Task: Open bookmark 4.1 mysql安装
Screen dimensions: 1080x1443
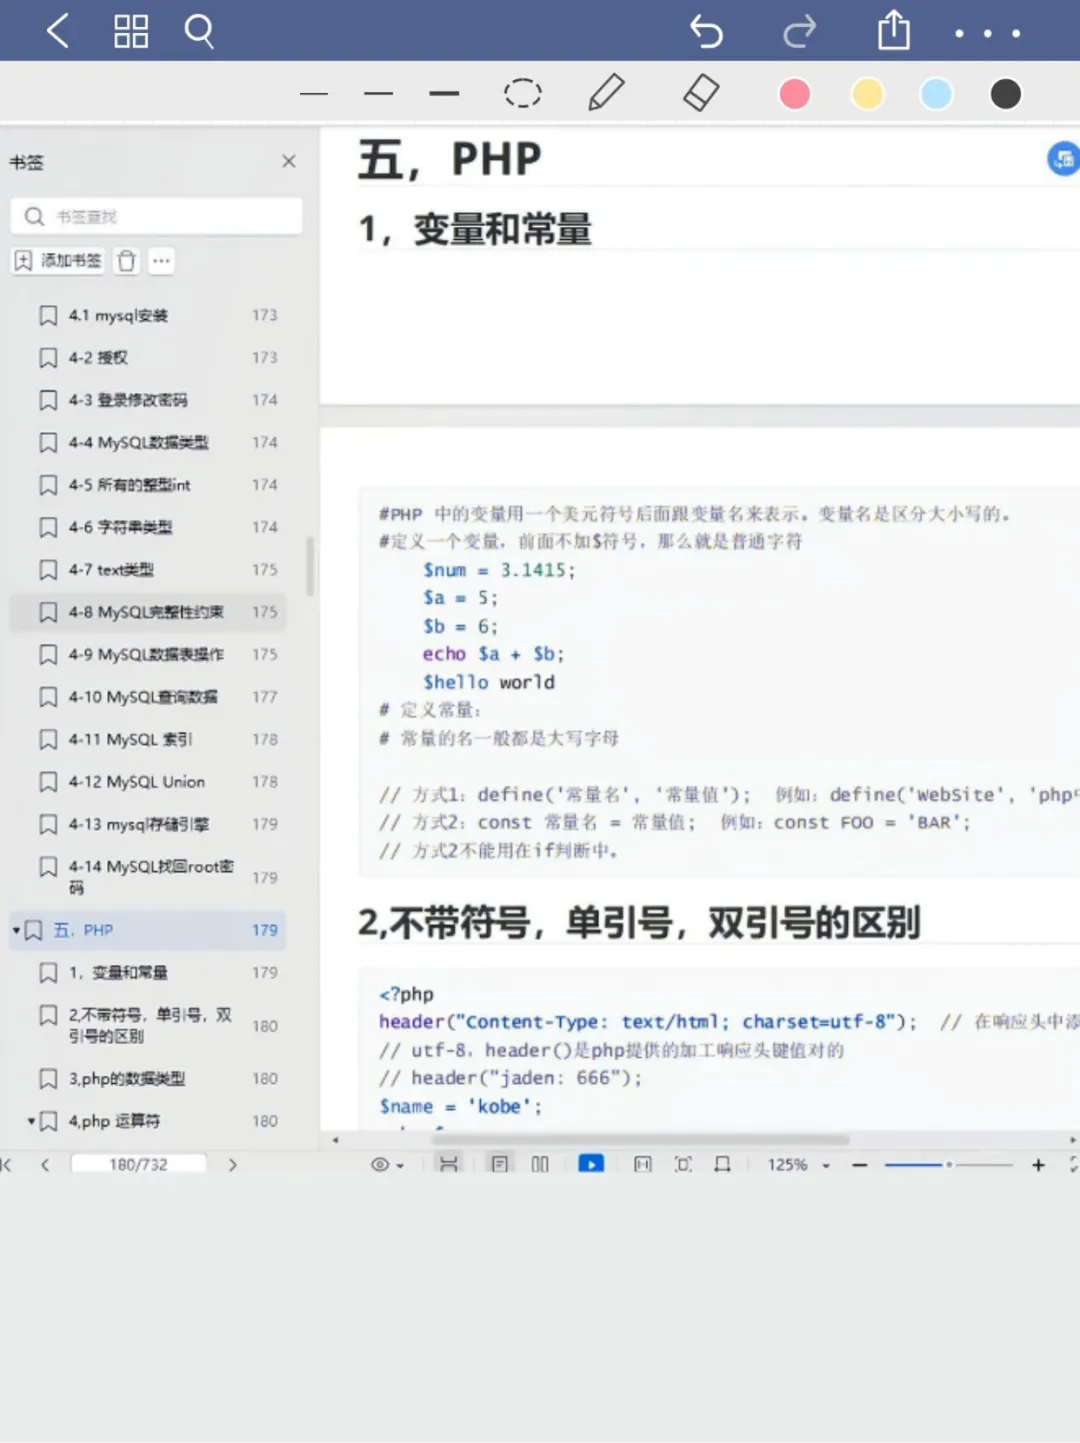Action: pyautogui.click(x=148, y=315)
